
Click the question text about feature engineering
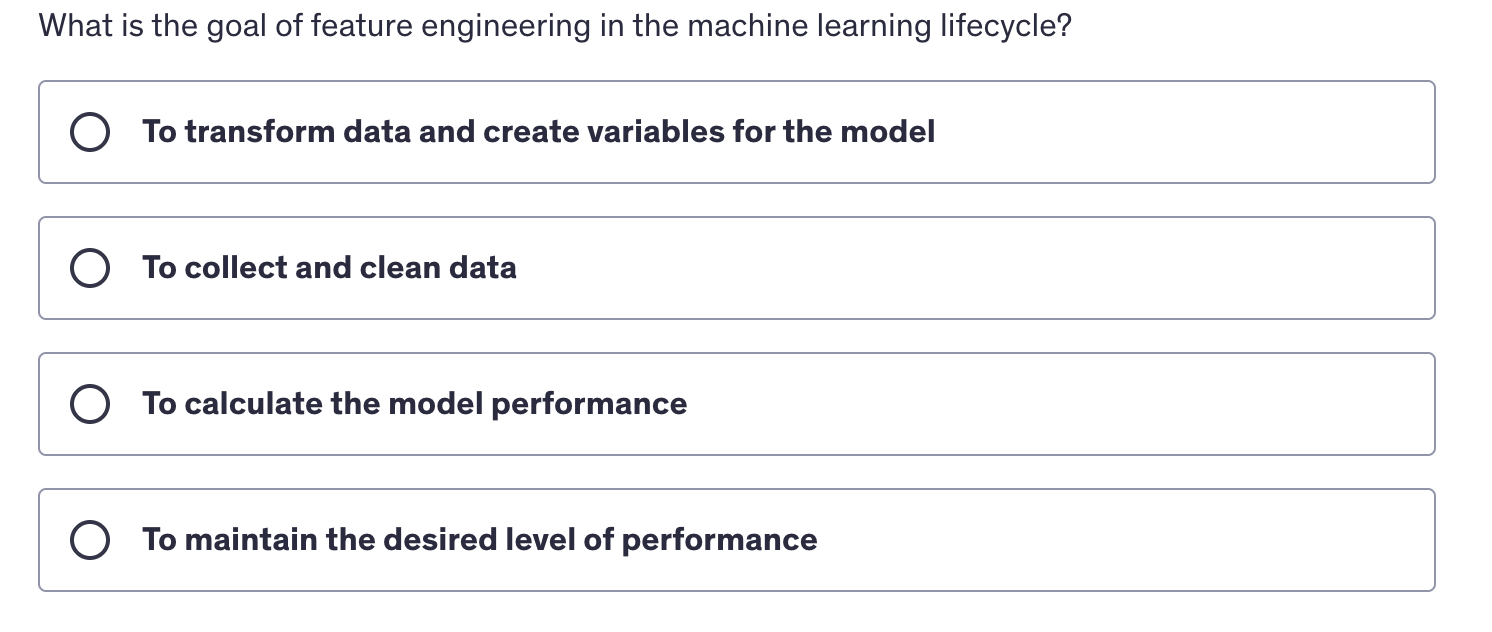555,26
